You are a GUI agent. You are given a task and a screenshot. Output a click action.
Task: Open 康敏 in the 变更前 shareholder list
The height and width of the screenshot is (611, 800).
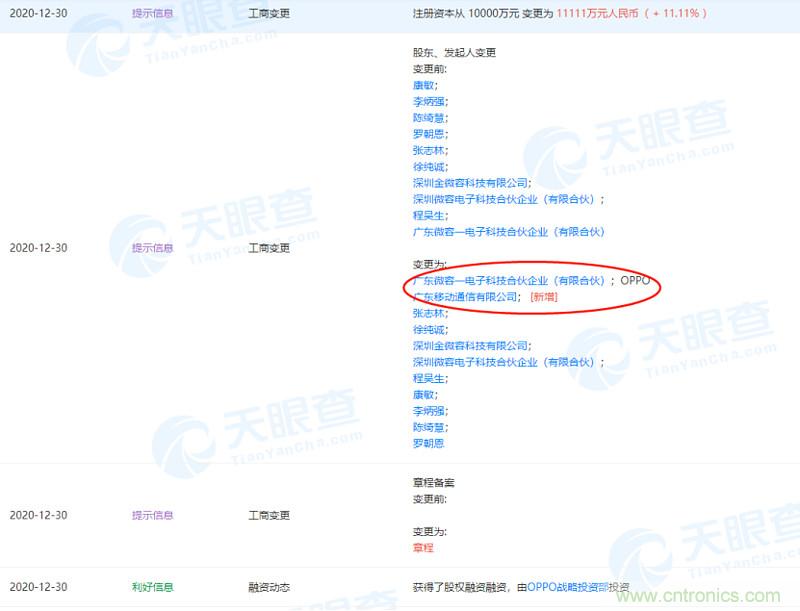point(423,85)
